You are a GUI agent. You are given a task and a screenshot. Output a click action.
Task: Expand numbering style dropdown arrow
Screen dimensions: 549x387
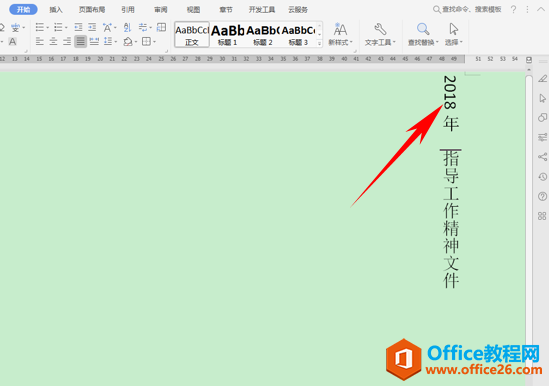point(66,28)
